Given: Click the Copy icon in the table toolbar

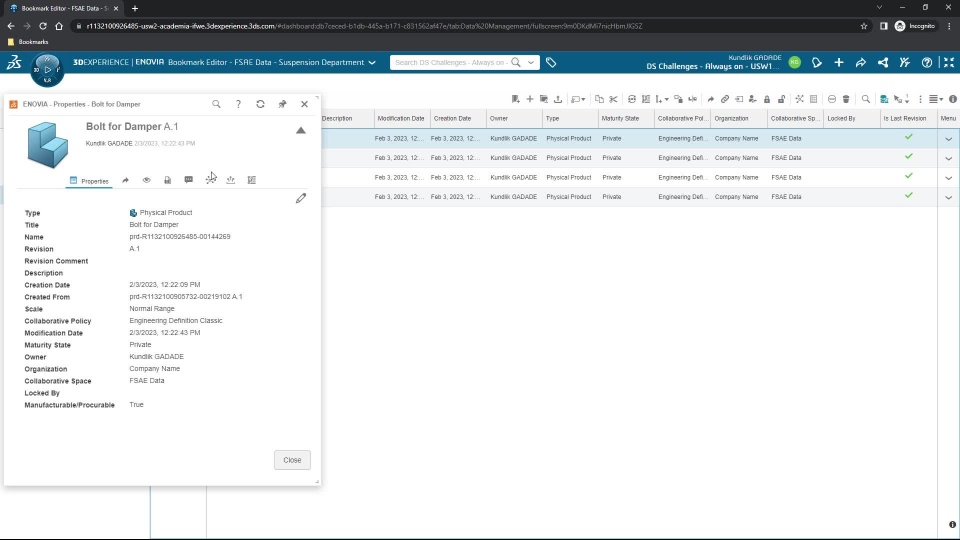Looking at the screenshot, I should click(599, 99).
